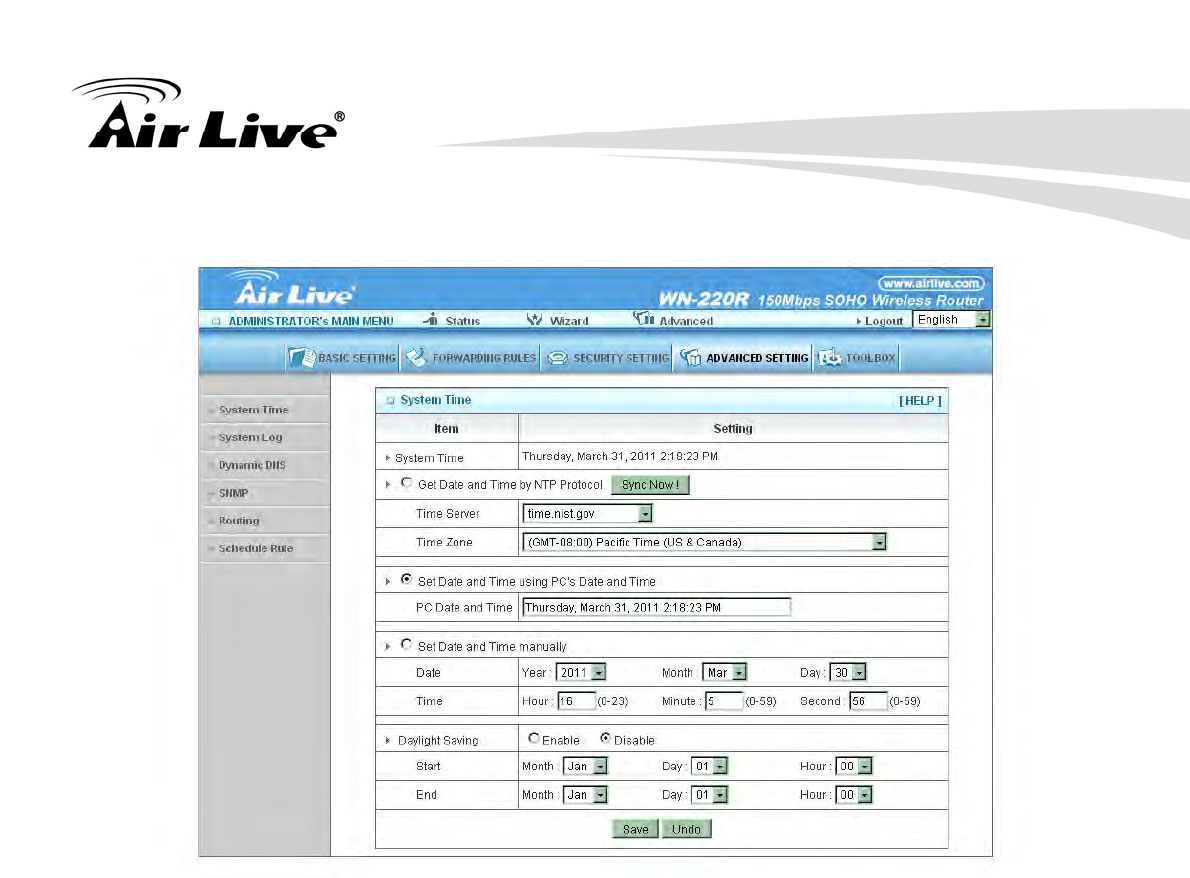Open Daylight Saving Start Hour dropdown
The width and height of the screenshot is (1190, 878).
click(x=854, y=766)
